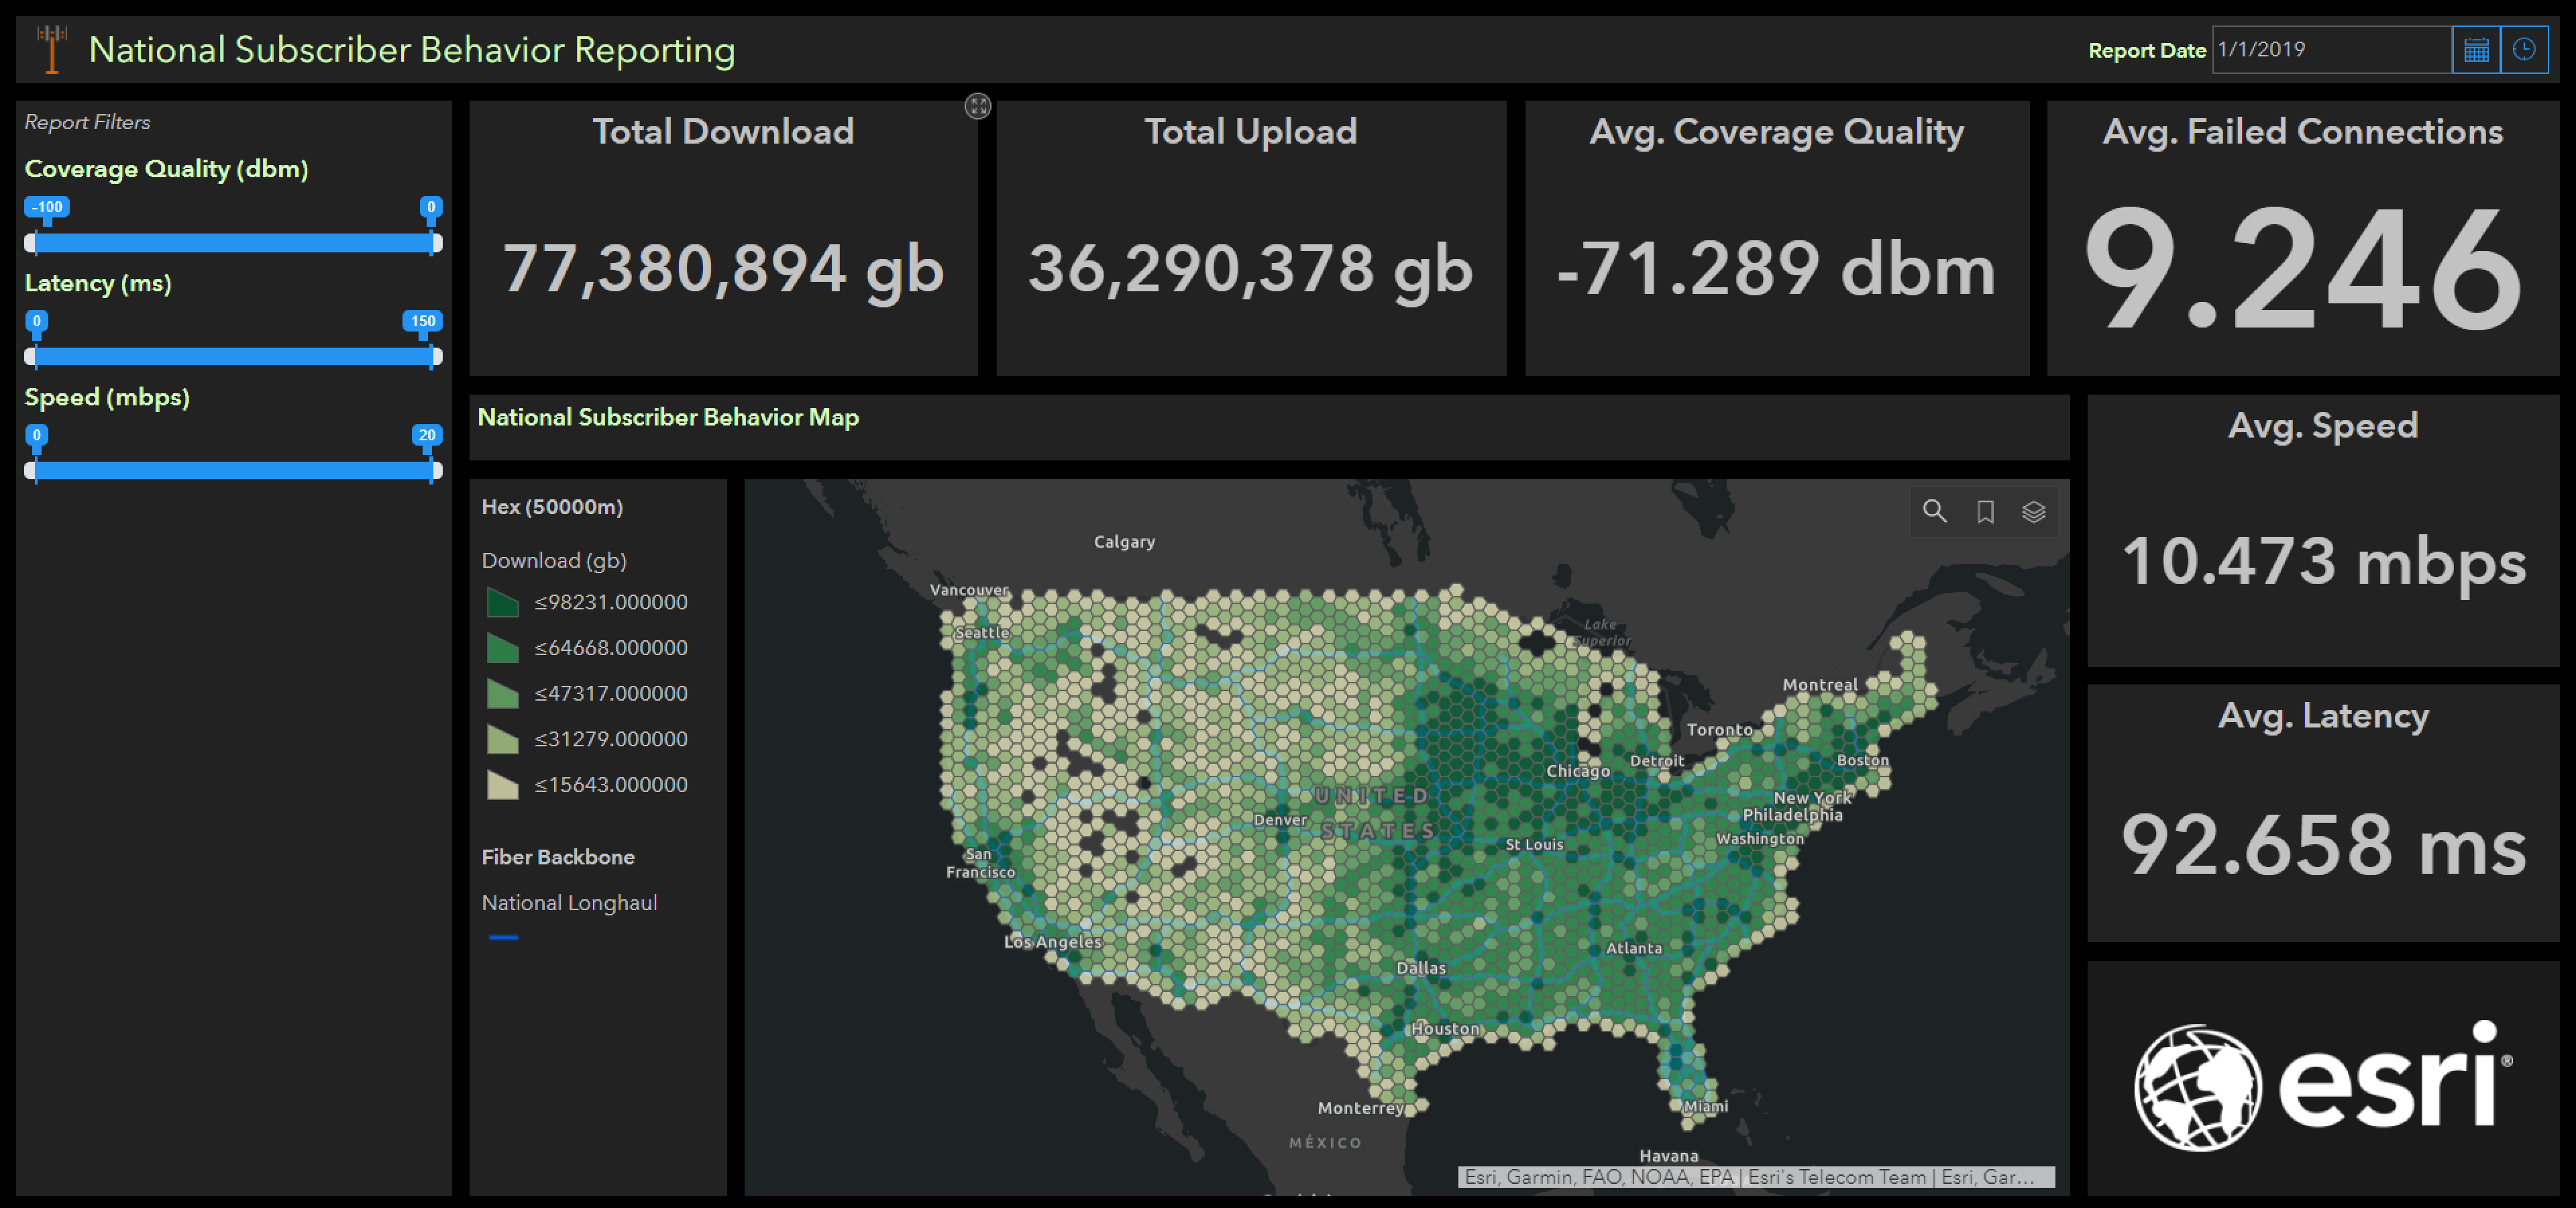
Task: Open the map bookmarks icon
Action: 1985,512
